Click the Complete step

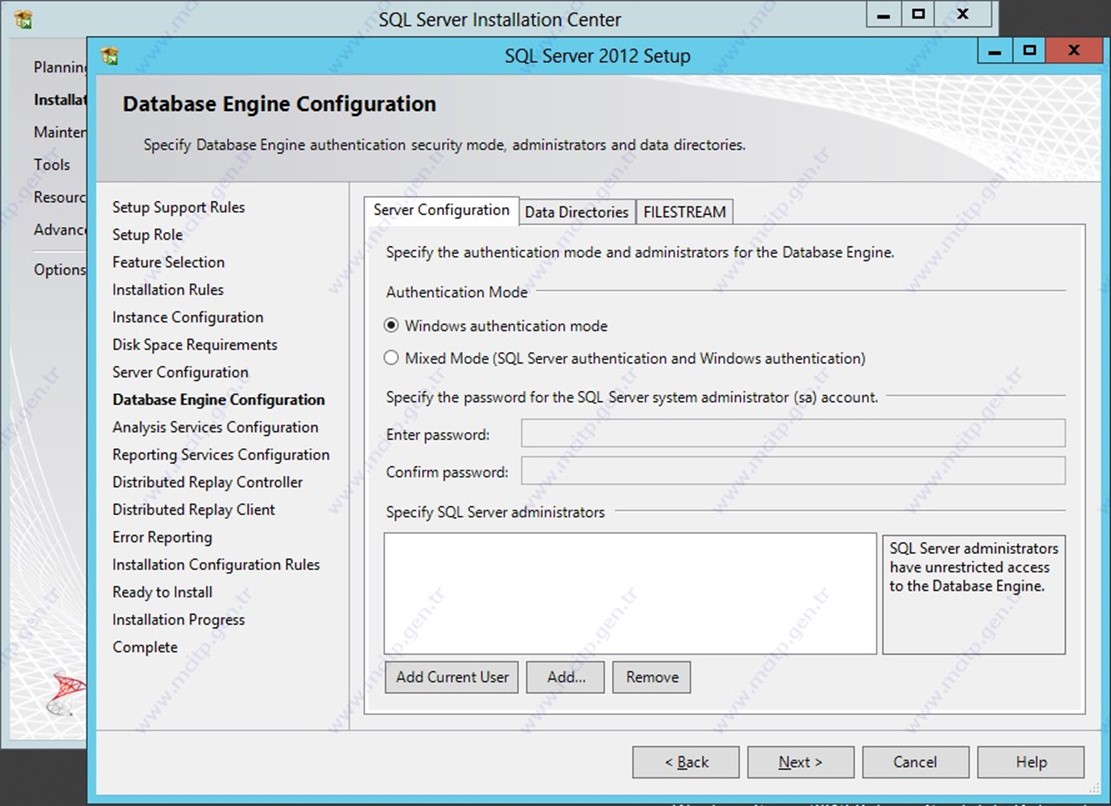pyautogui.click(x=145, y=647)
